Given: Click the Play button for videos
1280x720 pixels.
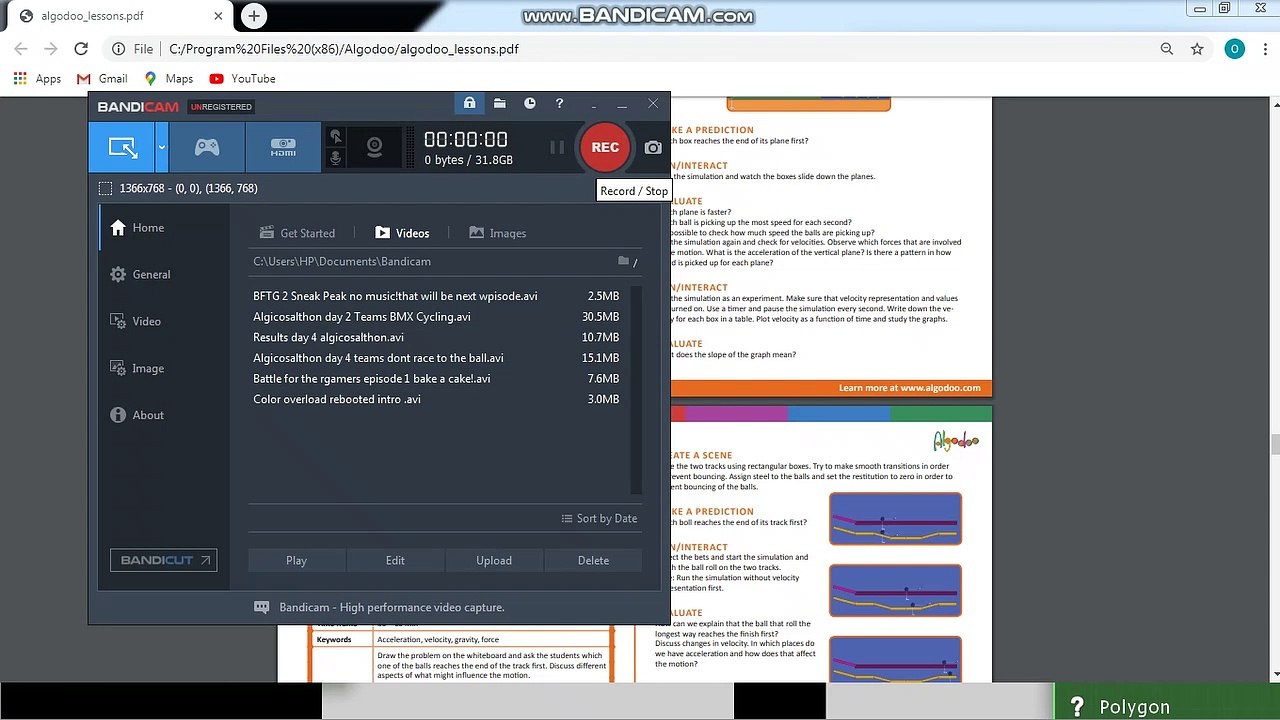Looking at the screenshot, I should coord(296,560).
